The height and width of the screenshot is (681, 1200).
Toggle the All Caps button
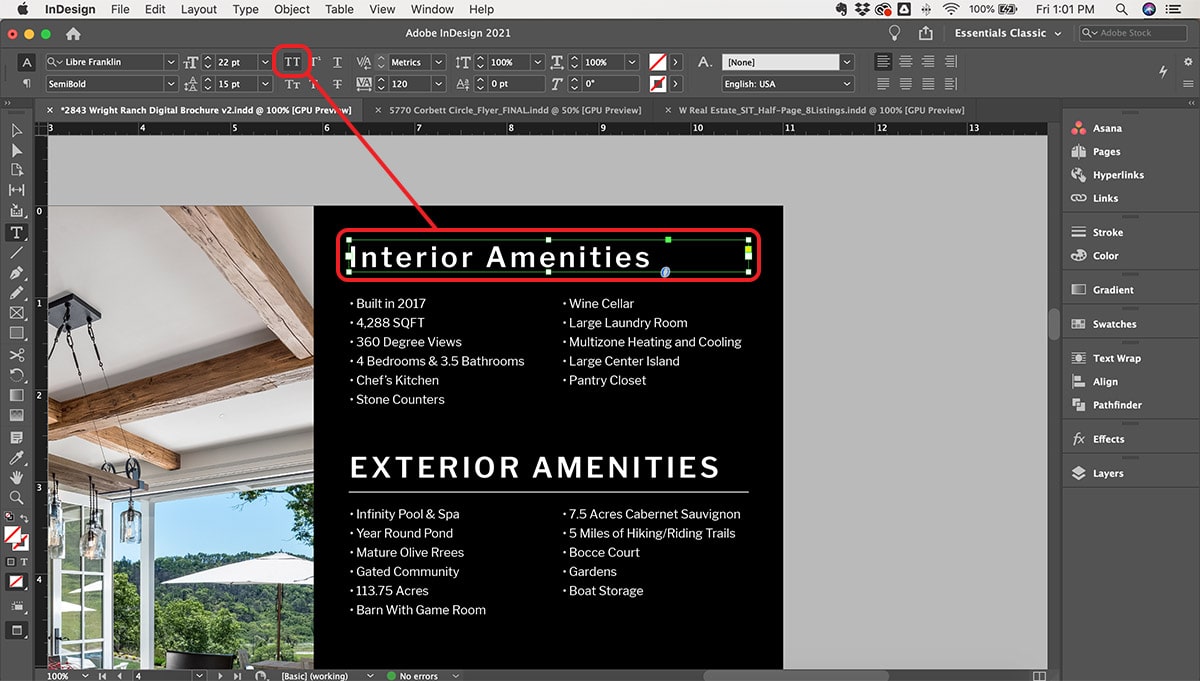tap(292, 62)
